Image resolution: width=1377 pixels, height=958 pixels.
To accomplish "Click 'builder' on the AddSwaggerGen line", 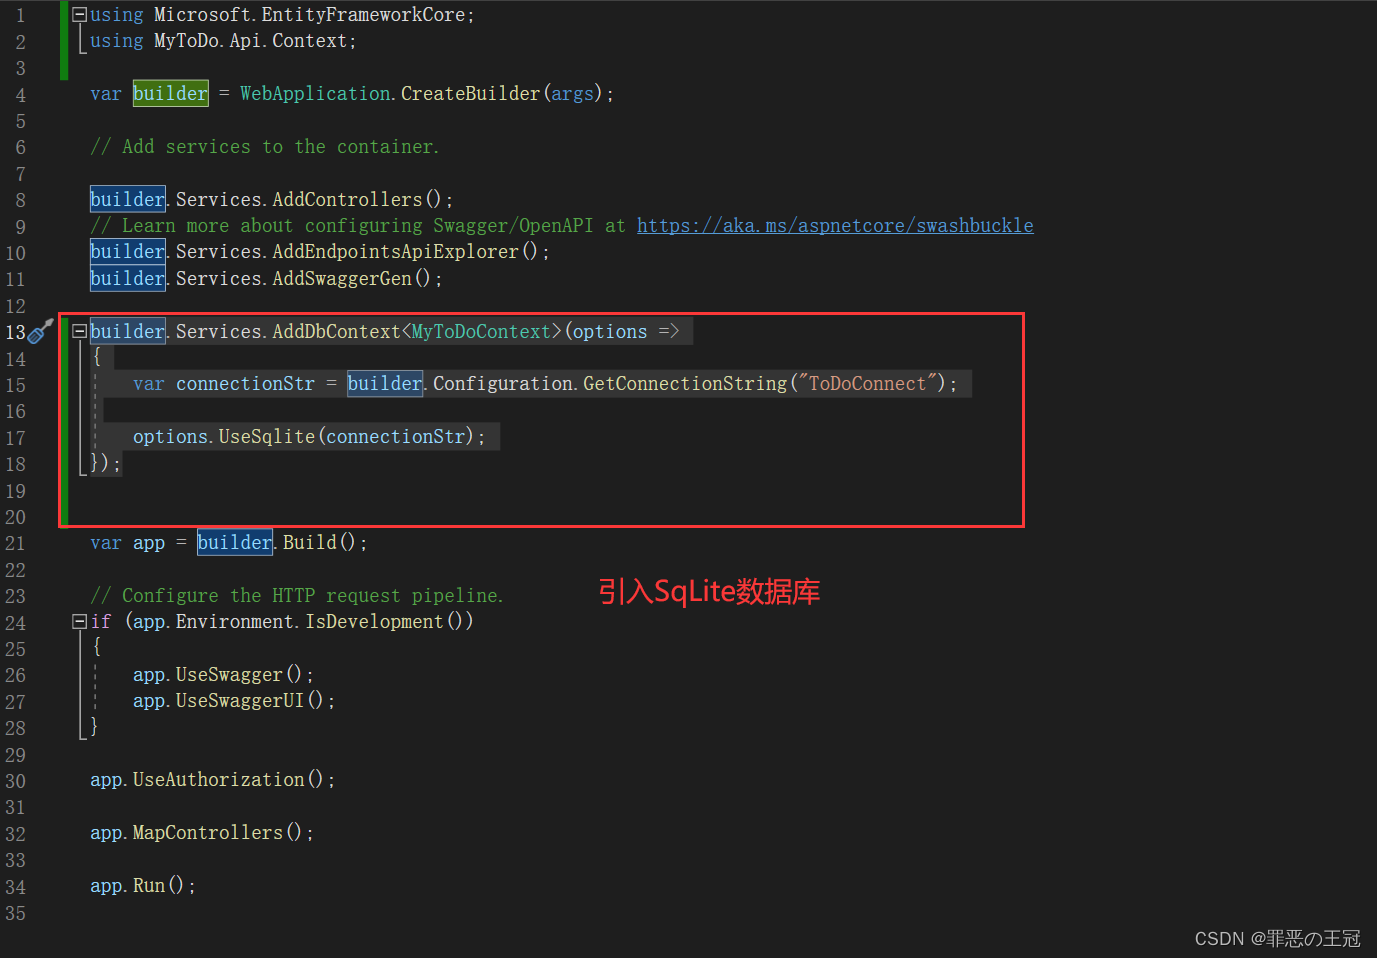I will click(x=128, y=278).
